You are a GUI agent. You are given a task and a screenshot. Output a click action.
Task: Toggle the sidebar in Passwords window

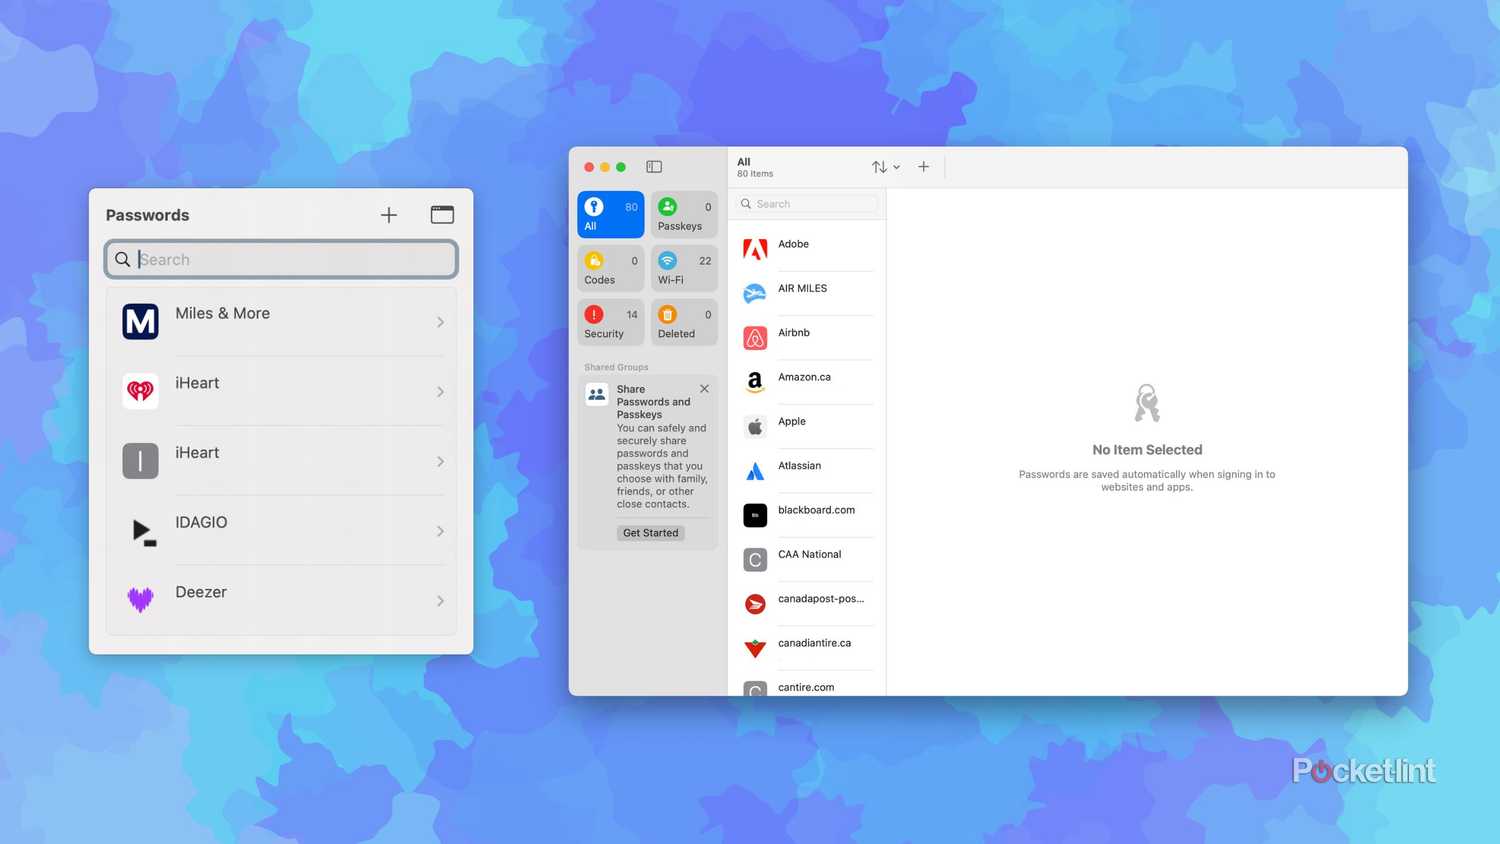pos(654,167)
